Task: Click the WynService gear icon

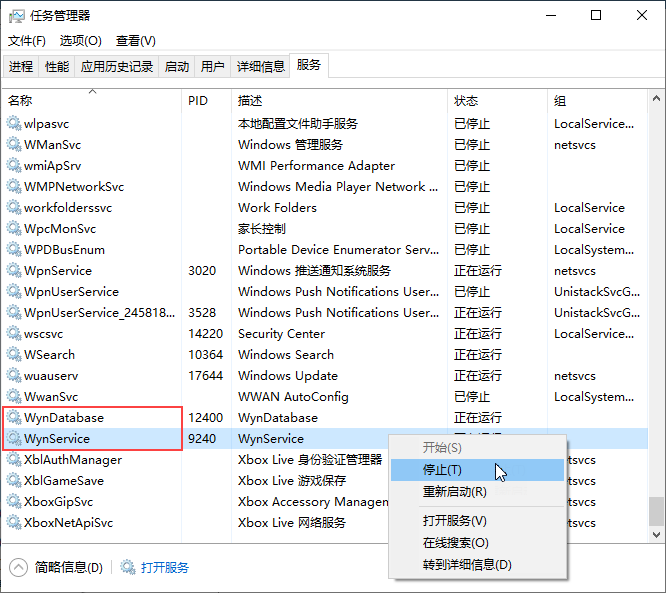Action: pos(14,438)
